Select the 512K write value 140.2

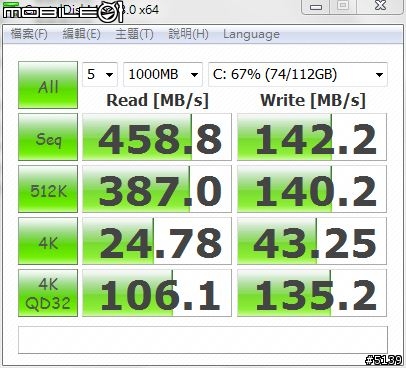click(312, 189)
